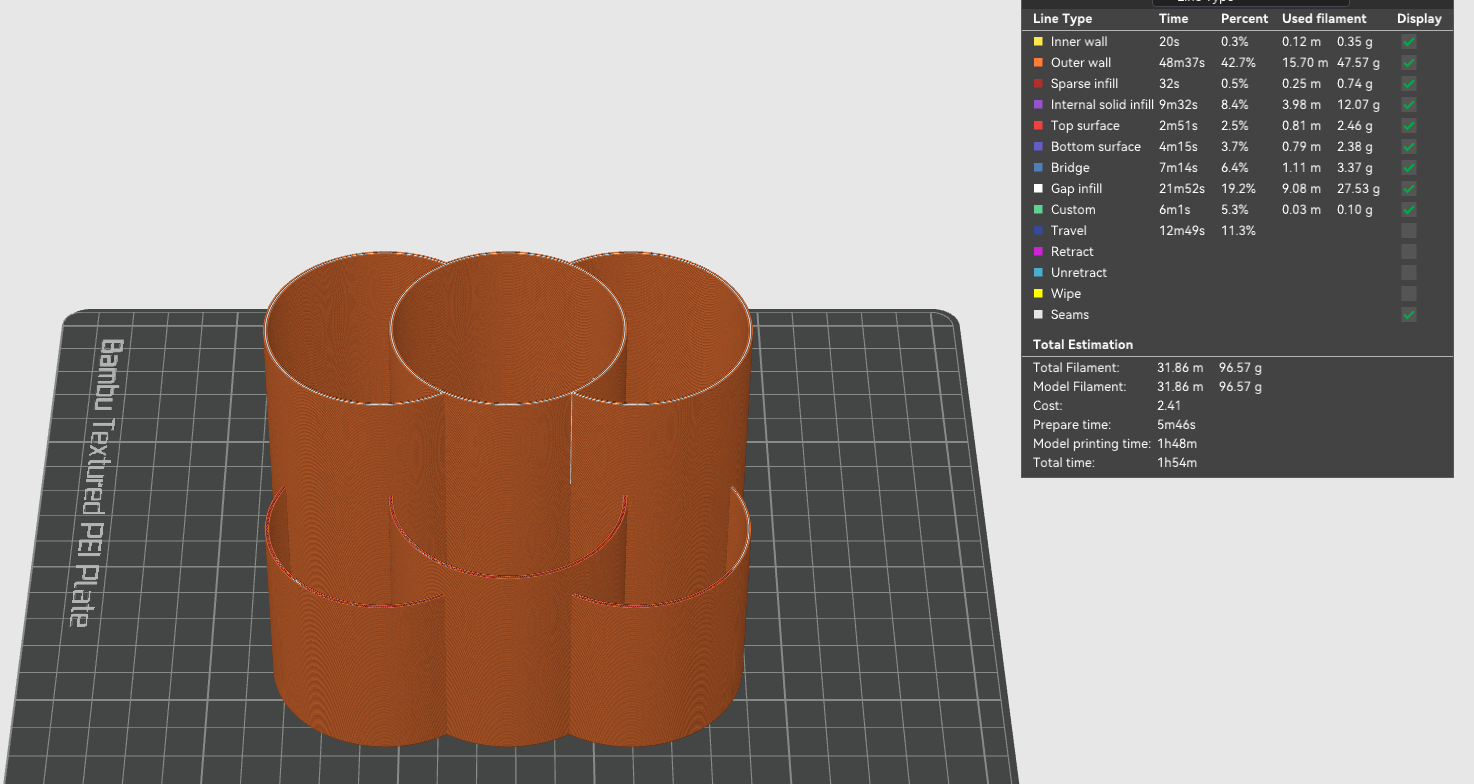Toggle Custom line type display checkbox
Image resolution: width=1474 pixels, height=784 pixels.
pyautogui.click(x=1408, y=210)
